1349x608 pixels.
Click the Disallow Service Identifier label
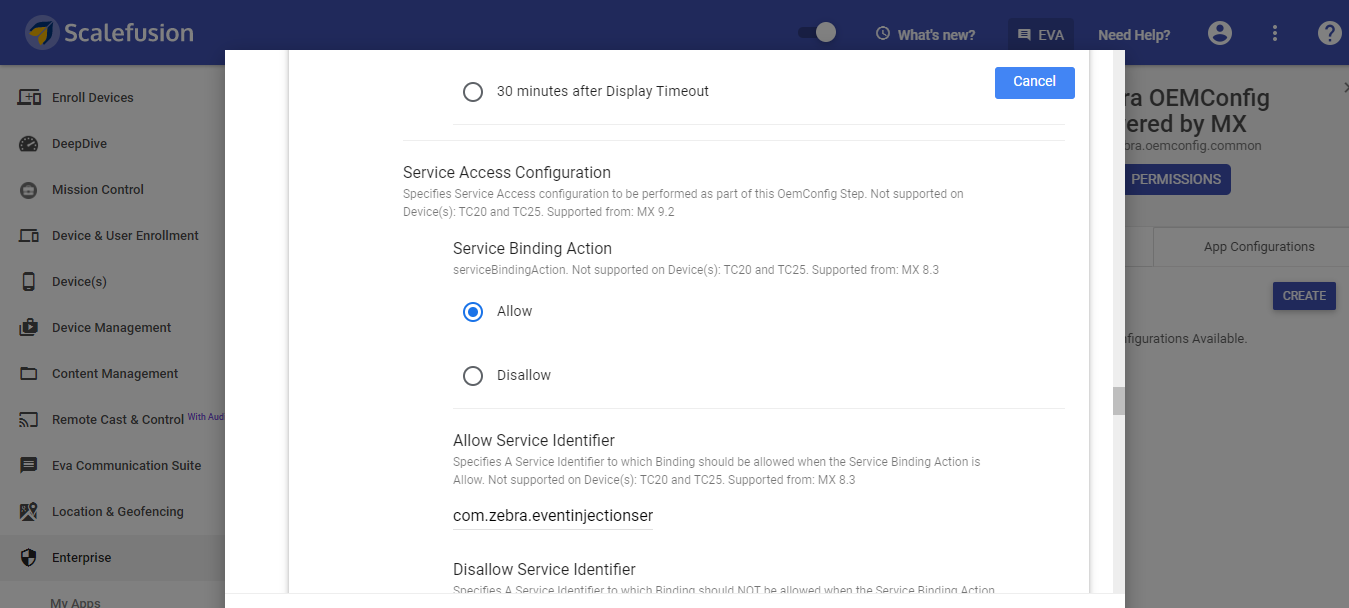pos(544,570)
